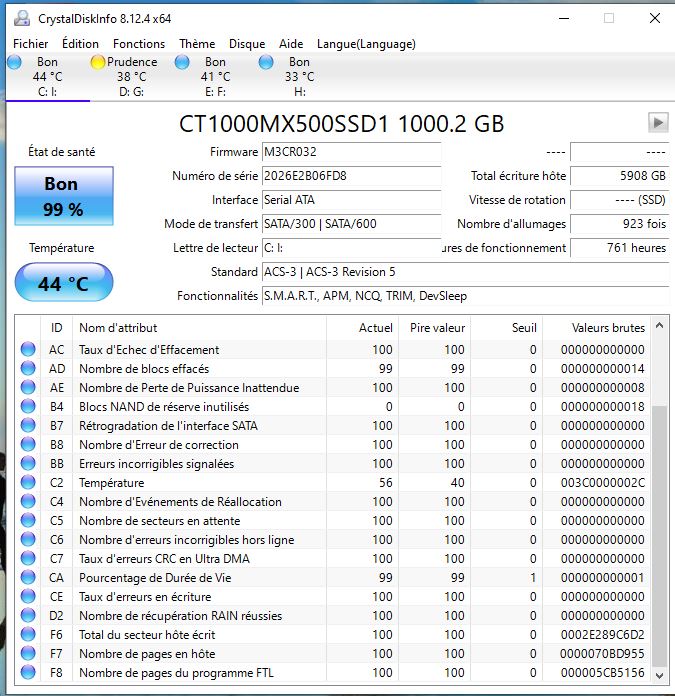Click the Firmware field M3CR032
This screenshot has height=696, width=675.
click(351, 152)
